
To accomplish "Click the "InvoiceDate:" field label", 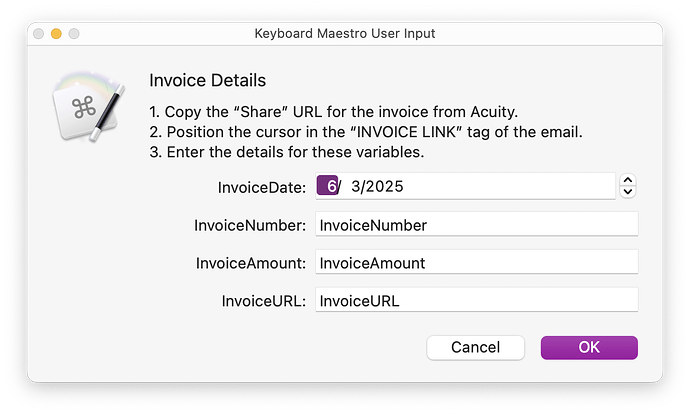I will coord(261,187).
